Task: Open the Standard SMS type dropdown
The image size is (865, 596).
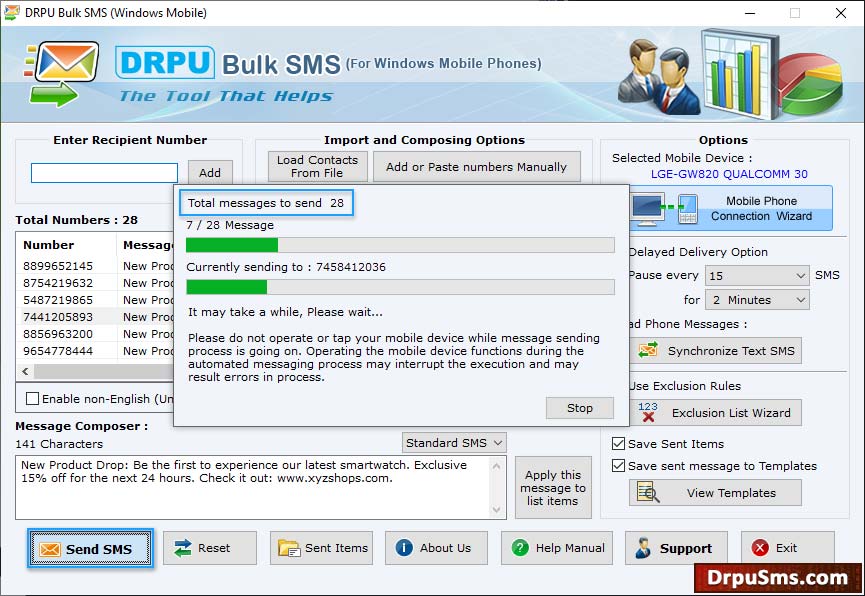Action: (x=454, y=443)
